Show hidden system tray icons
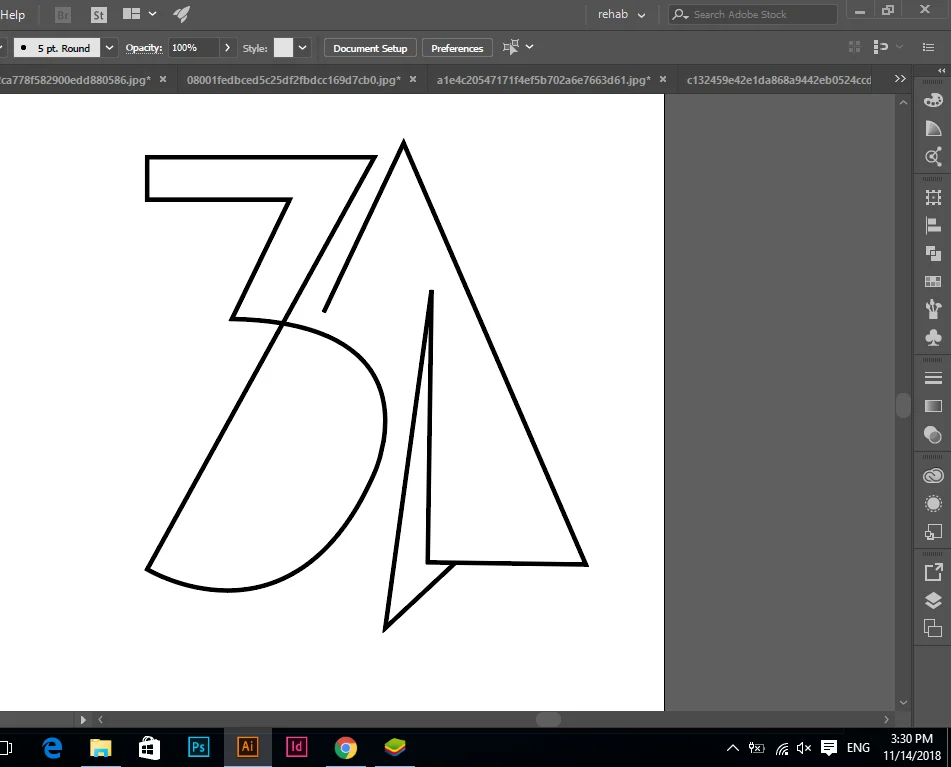Viewport: 951px width, 767px height. [x=733, y=748]
